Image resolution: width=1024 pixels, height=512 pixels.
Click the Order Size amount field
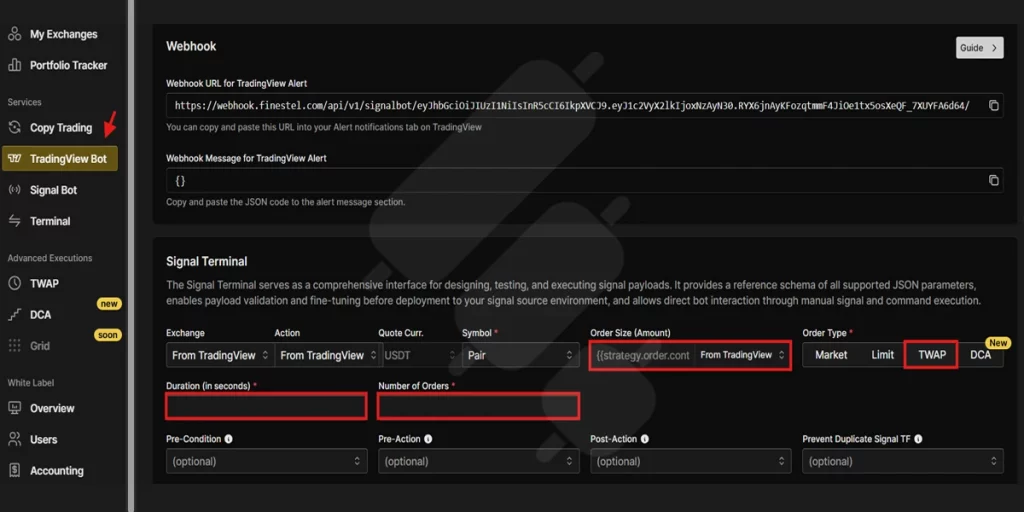643,355
